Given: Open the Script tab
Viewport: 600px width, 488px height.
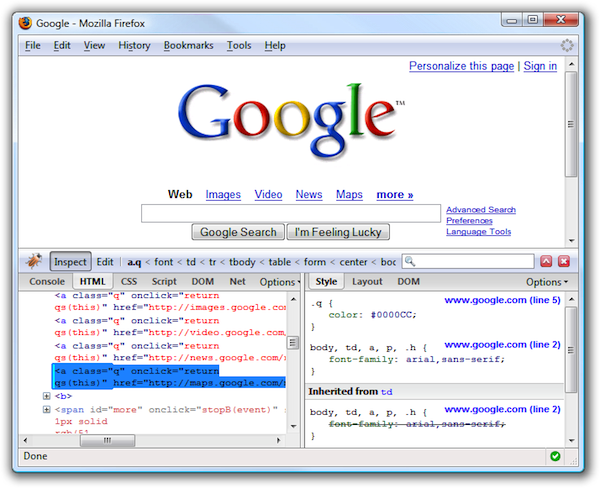Looking at the screenshot, I should [x=164, y=281].
